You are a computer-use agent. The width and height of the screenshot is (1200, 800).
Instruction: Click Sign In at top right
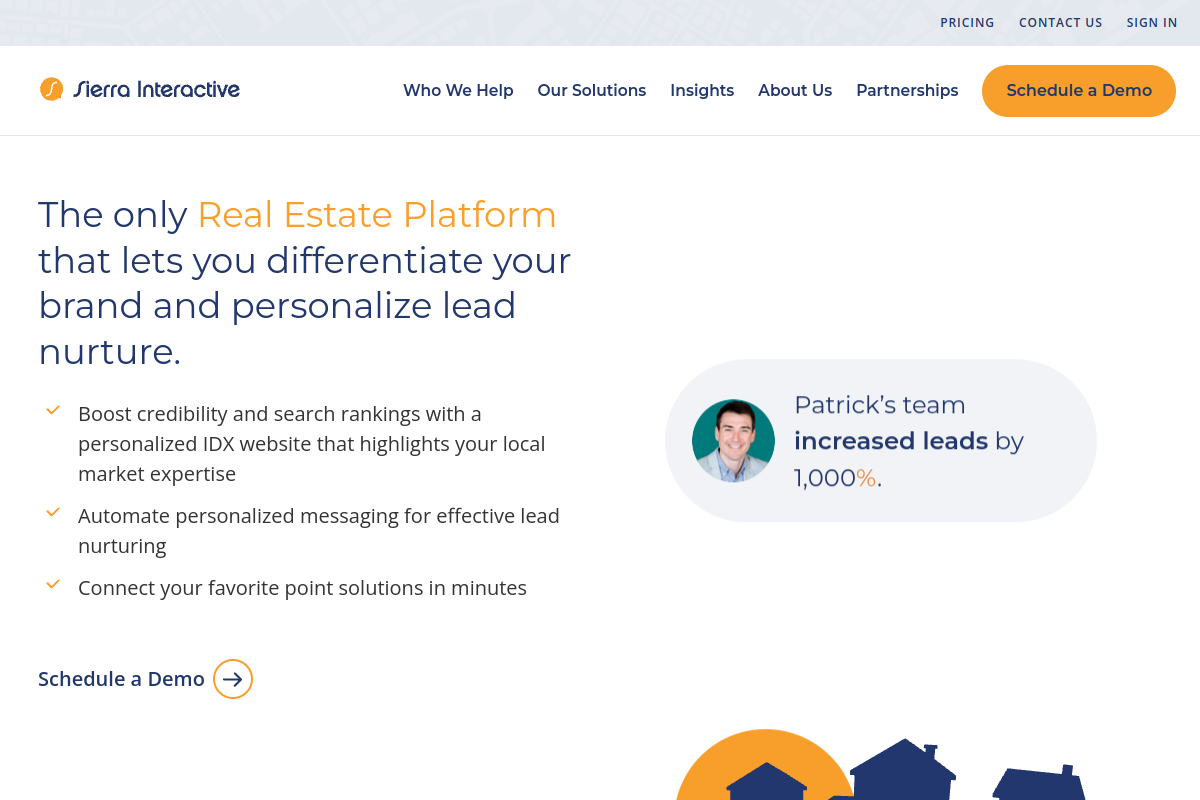click(x=1152, y=22)
